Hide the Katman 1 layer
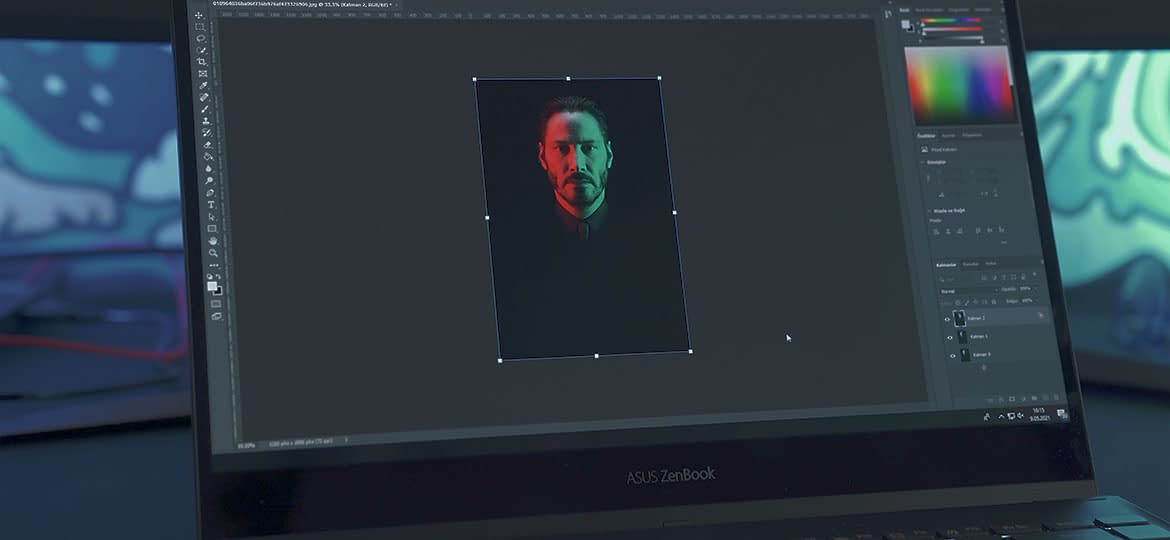 point(950,337)
